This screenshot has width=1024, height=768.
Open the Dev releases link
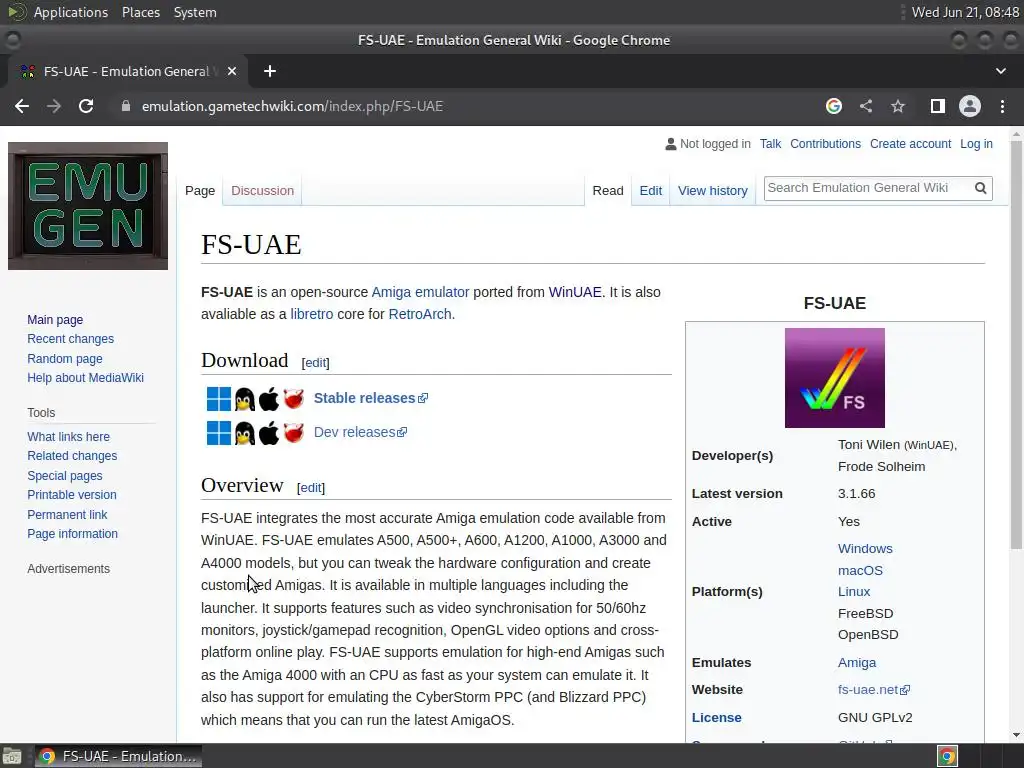click(x=360, y=432)
